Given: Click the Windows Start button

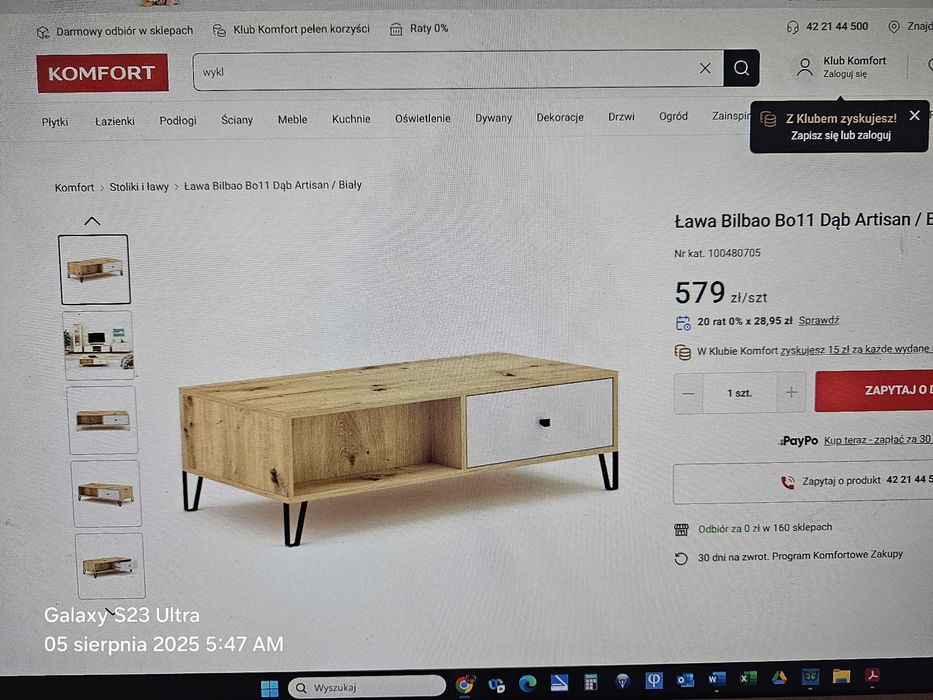Looking at the screenshot, I should (x=270, y=688).
